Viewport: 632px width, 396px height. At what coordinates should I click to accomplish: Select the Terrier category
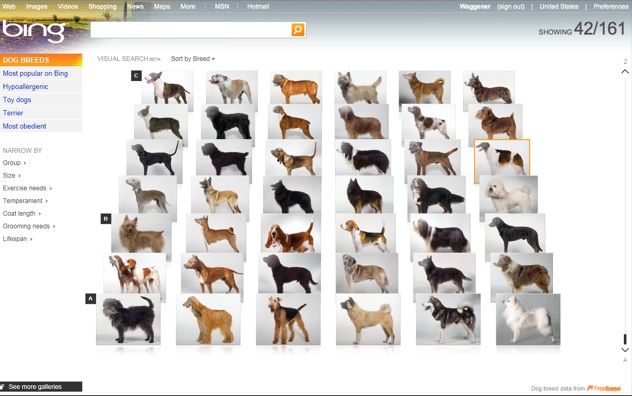pyautogui.click(x=12, y=113)
